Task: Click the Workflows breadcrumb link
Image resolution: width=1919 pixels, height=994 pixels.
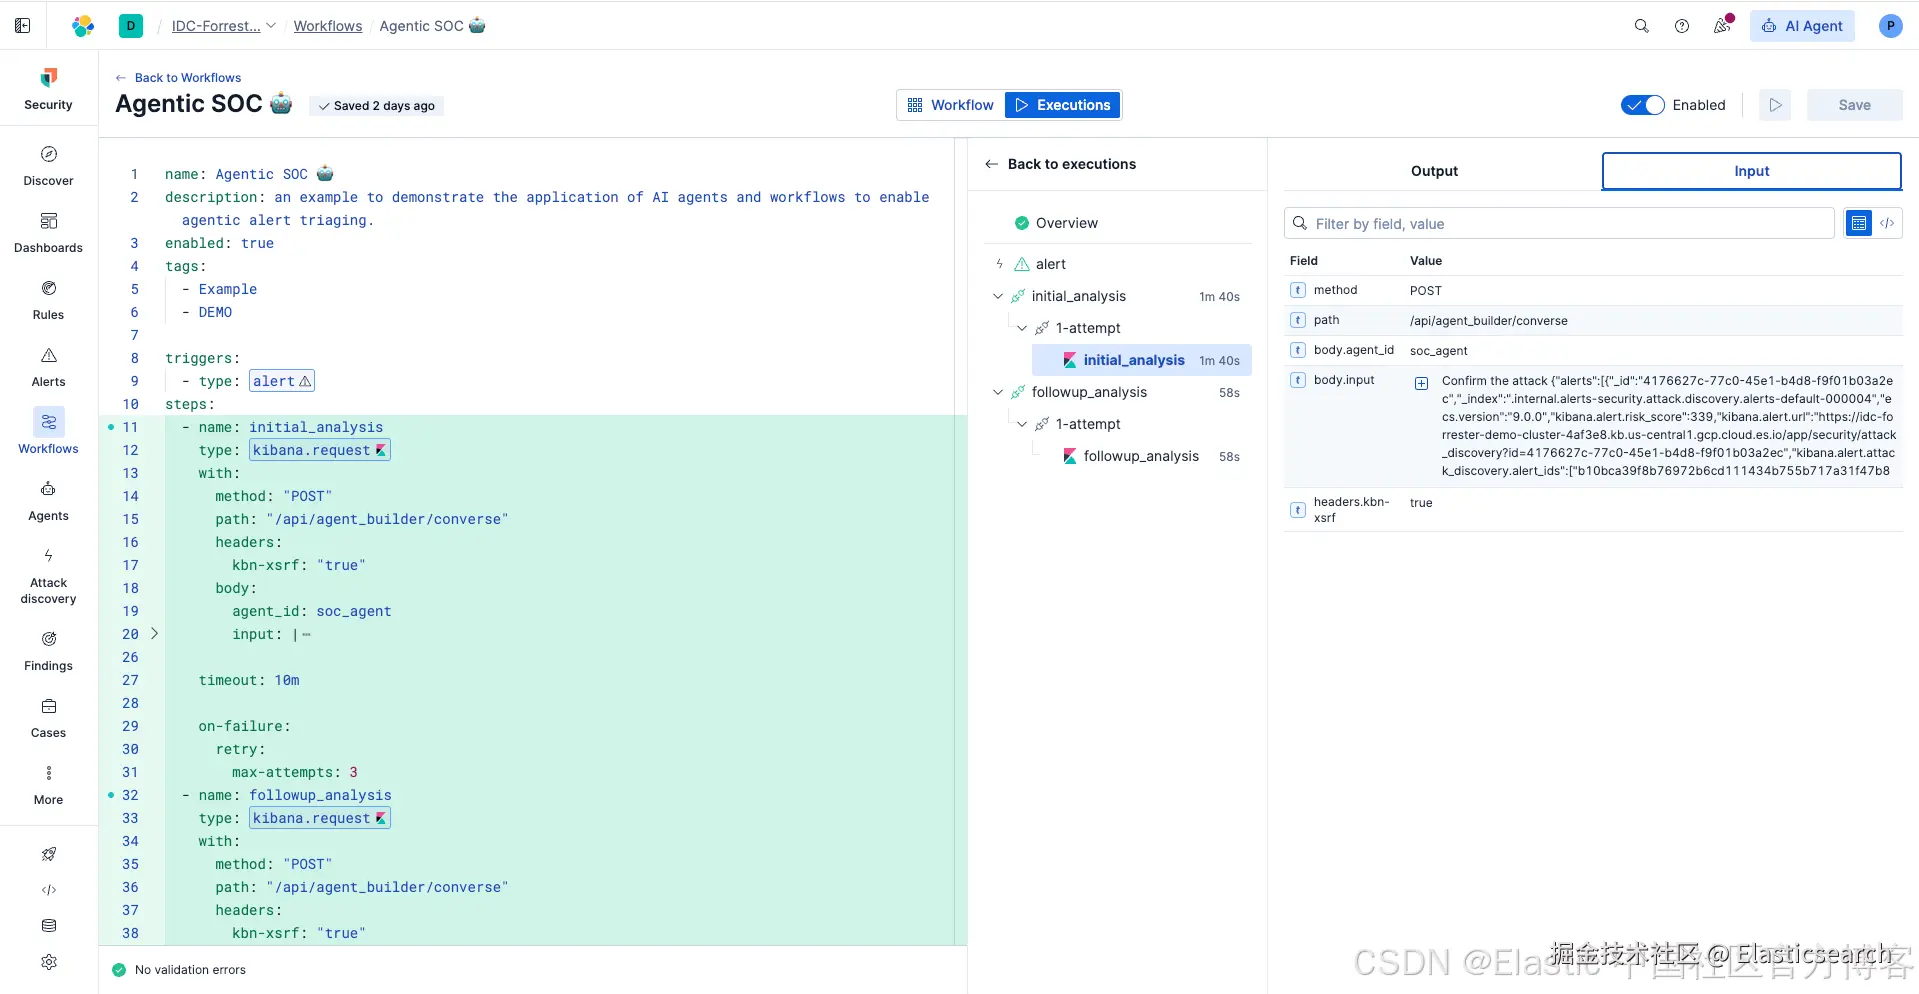Action: click(x=328, y=26)
